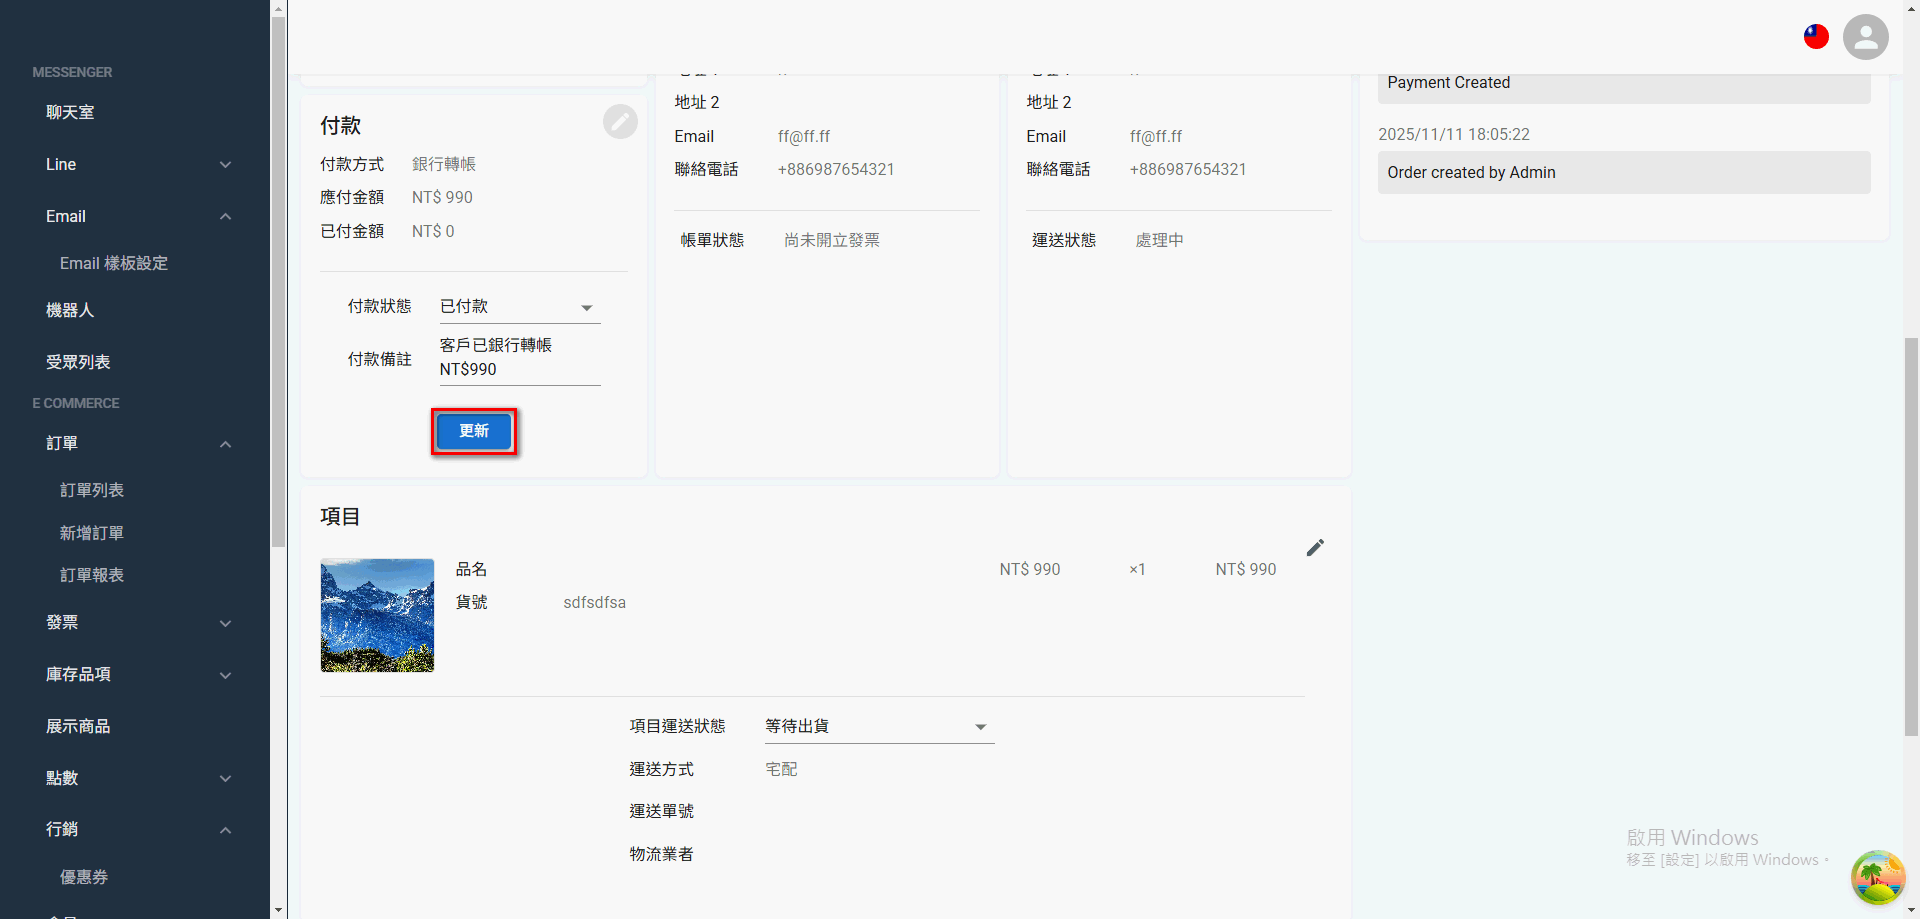This screenshot has width=1920, height=919.
Task: Click the 'Order created by Admin' log entry
Action: pyautogui.click(x=1624, y=172)
